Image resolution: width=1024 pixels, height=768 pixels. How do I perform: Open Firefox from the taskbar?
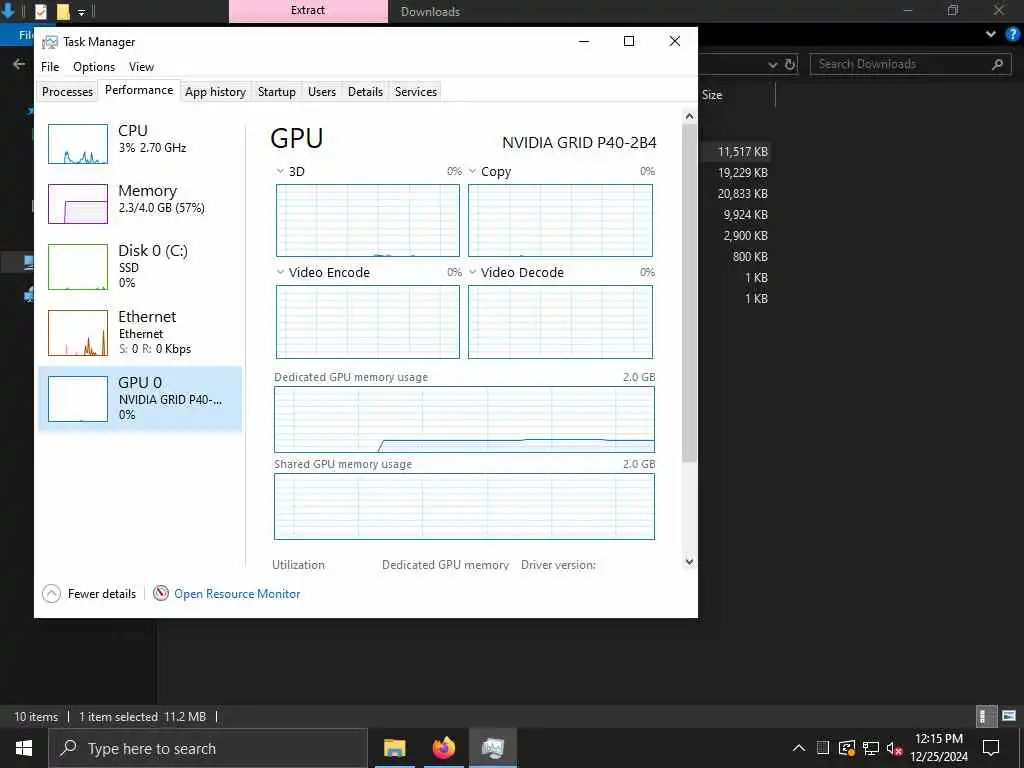443,748
